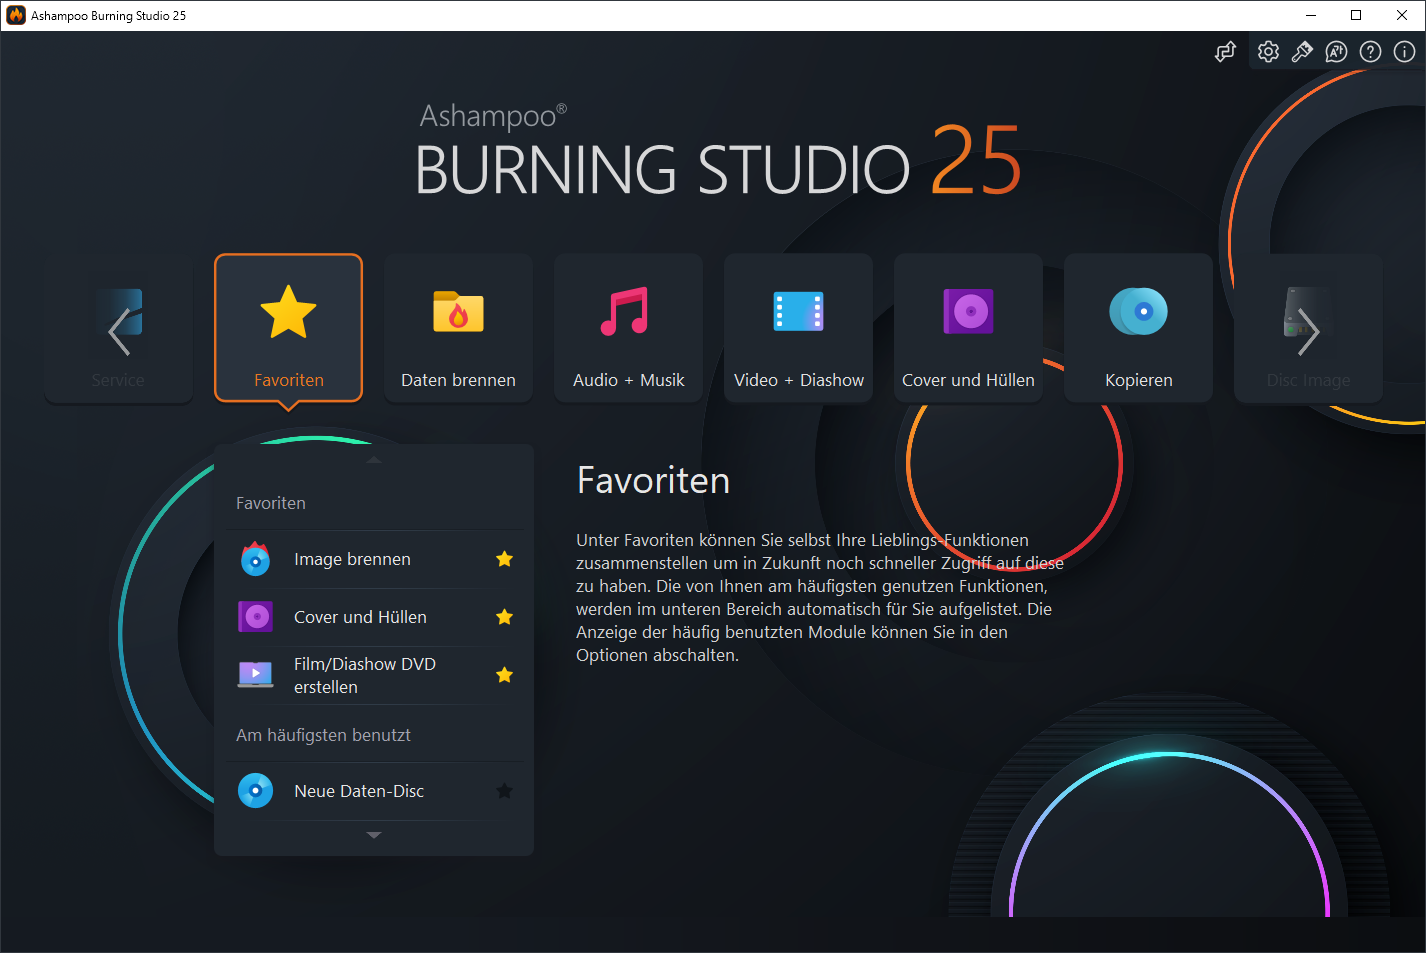Open the info circle icon
The image size is (1426, 953).
[x=1404, y=52]
